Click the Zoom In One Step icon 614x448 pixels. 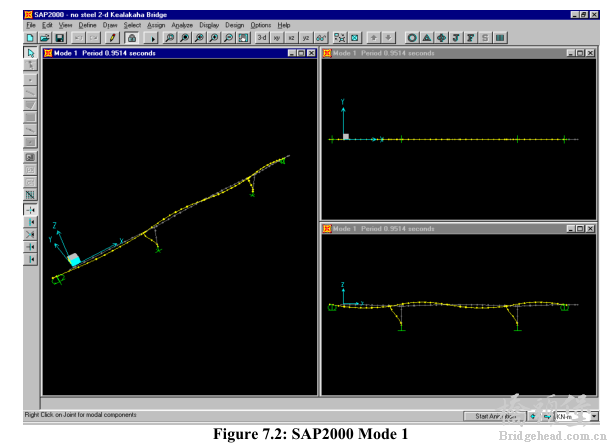(214, 38)
